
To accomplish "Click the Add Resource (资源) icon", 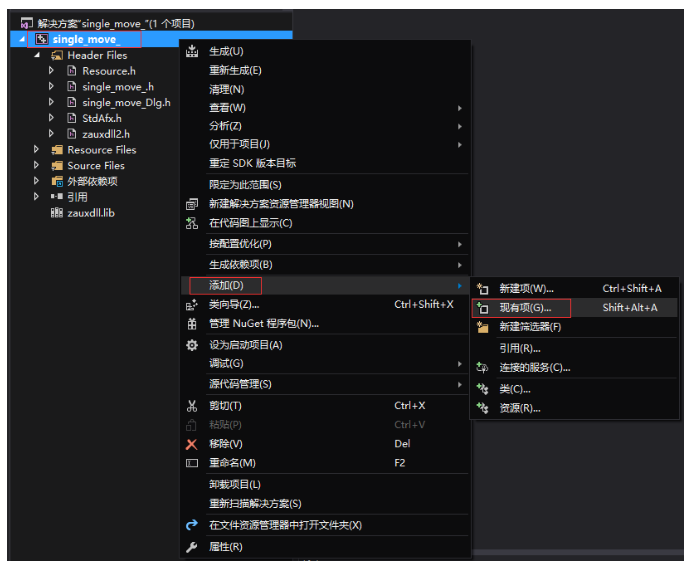I will (482, 408).
